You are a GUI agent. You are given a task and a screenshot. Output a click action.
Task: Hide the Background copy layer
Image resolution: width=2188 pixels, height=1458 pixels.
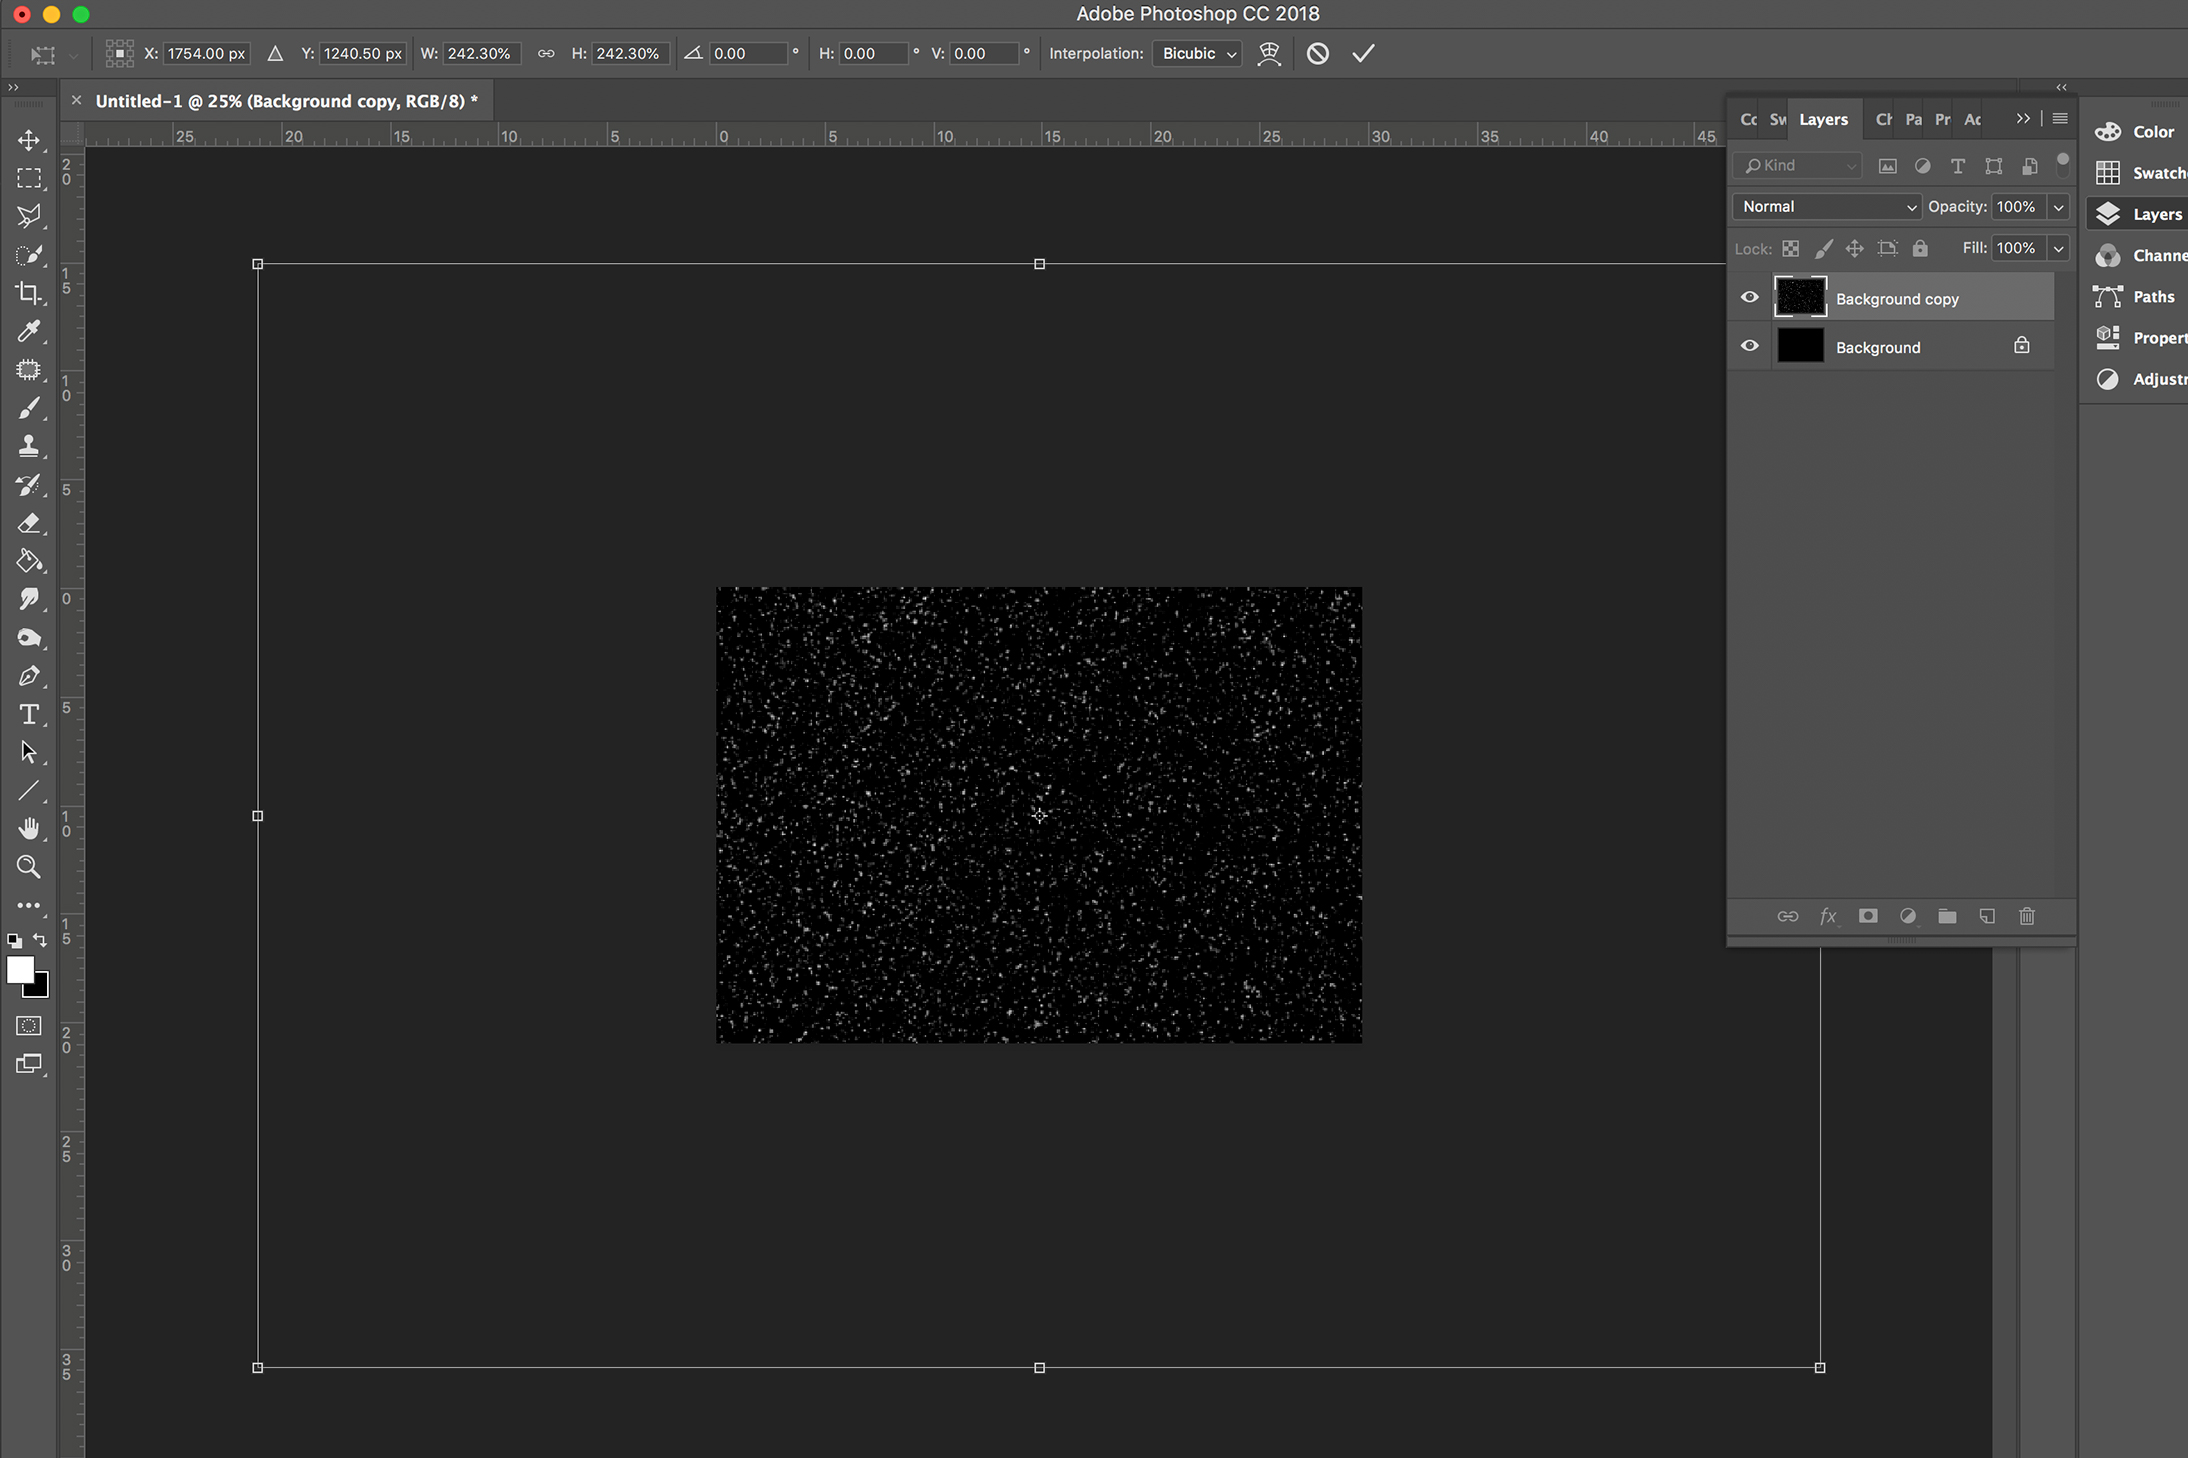(x=1749, y=297)
